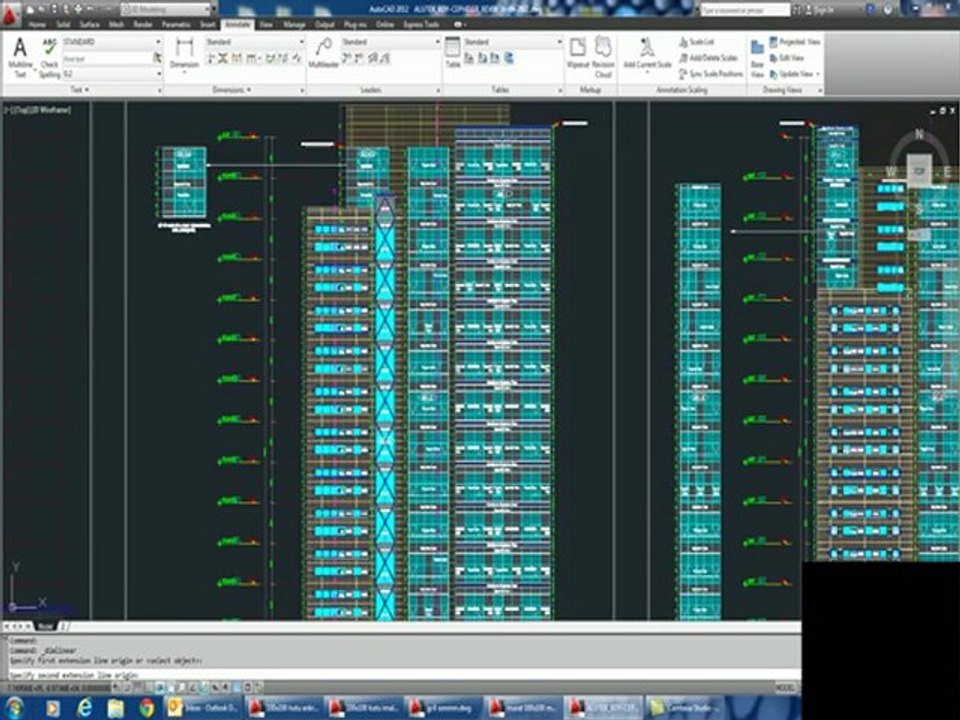
Task: Select the Wipeout tool
Action: click(577, 53)
